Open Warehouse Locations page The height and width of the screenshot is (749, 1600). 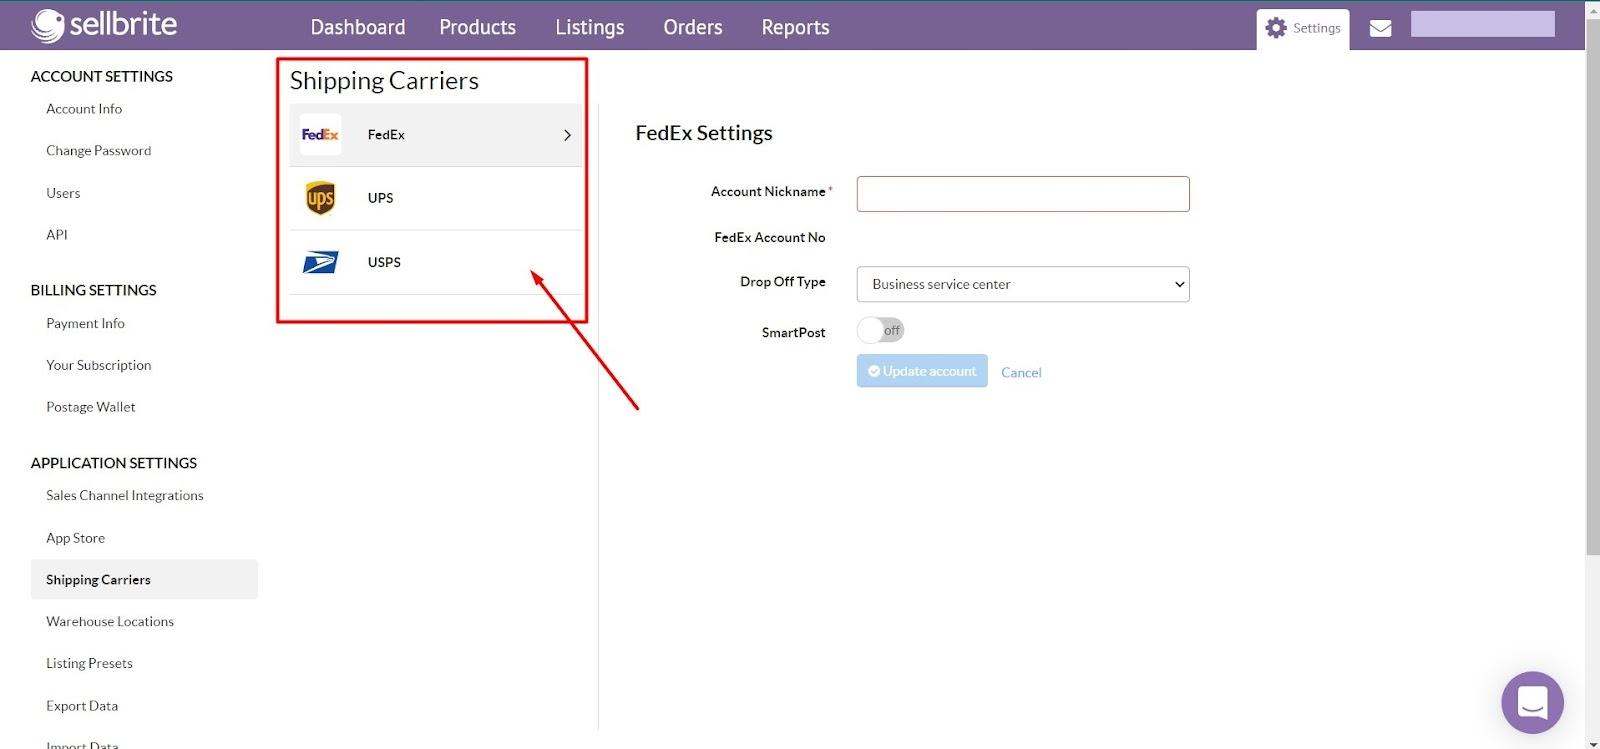pyautogui.click(x=110, y=621)
